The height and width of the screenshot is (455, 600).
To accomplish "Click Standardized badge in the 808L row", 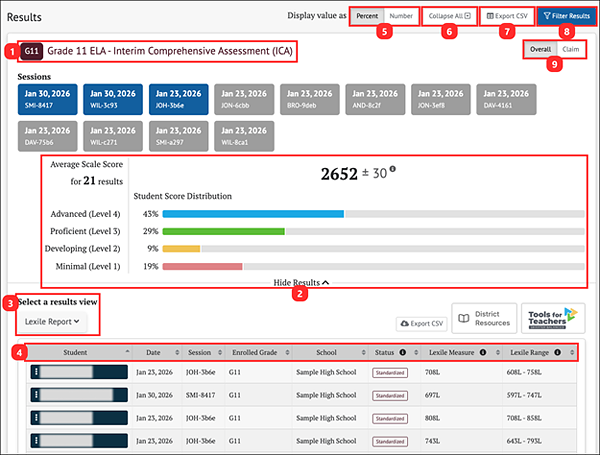I will pos(390,419).
